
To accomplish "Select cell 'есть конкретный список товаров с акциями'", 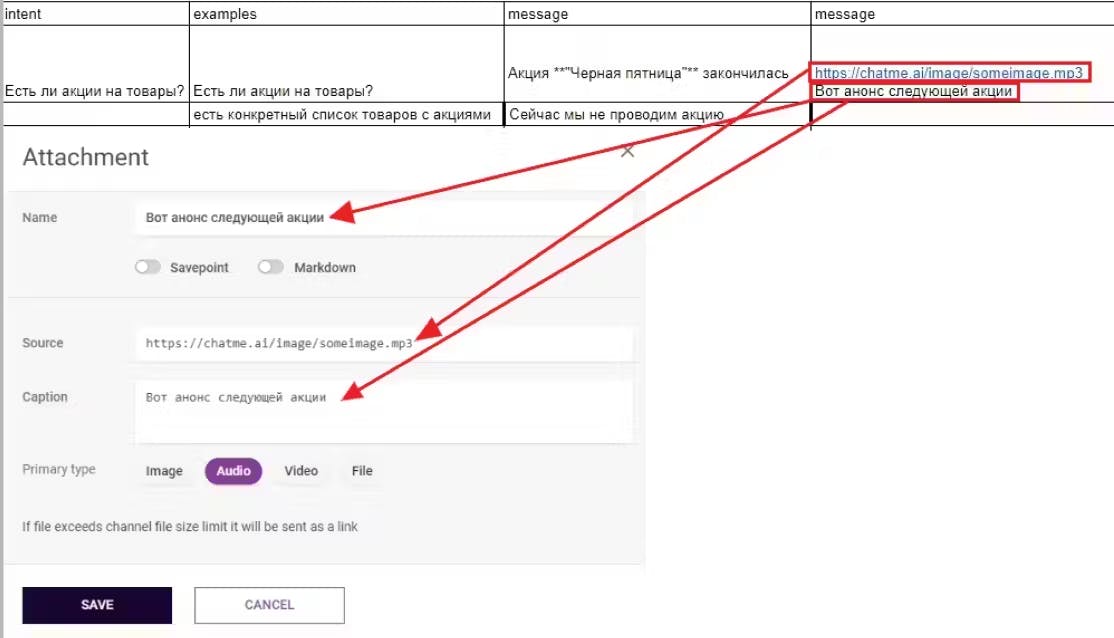I will [347, 114].
